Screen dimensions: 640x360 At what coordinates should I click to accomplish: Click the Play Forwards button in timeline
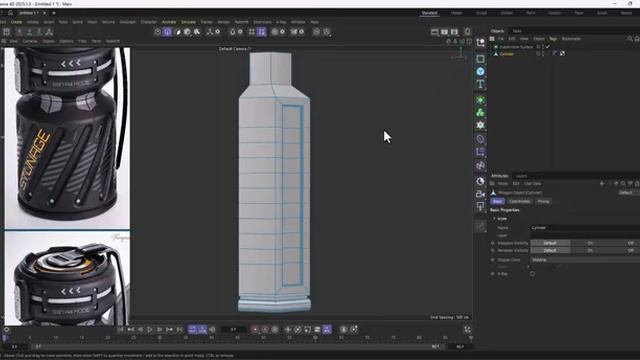pos(150,329)
